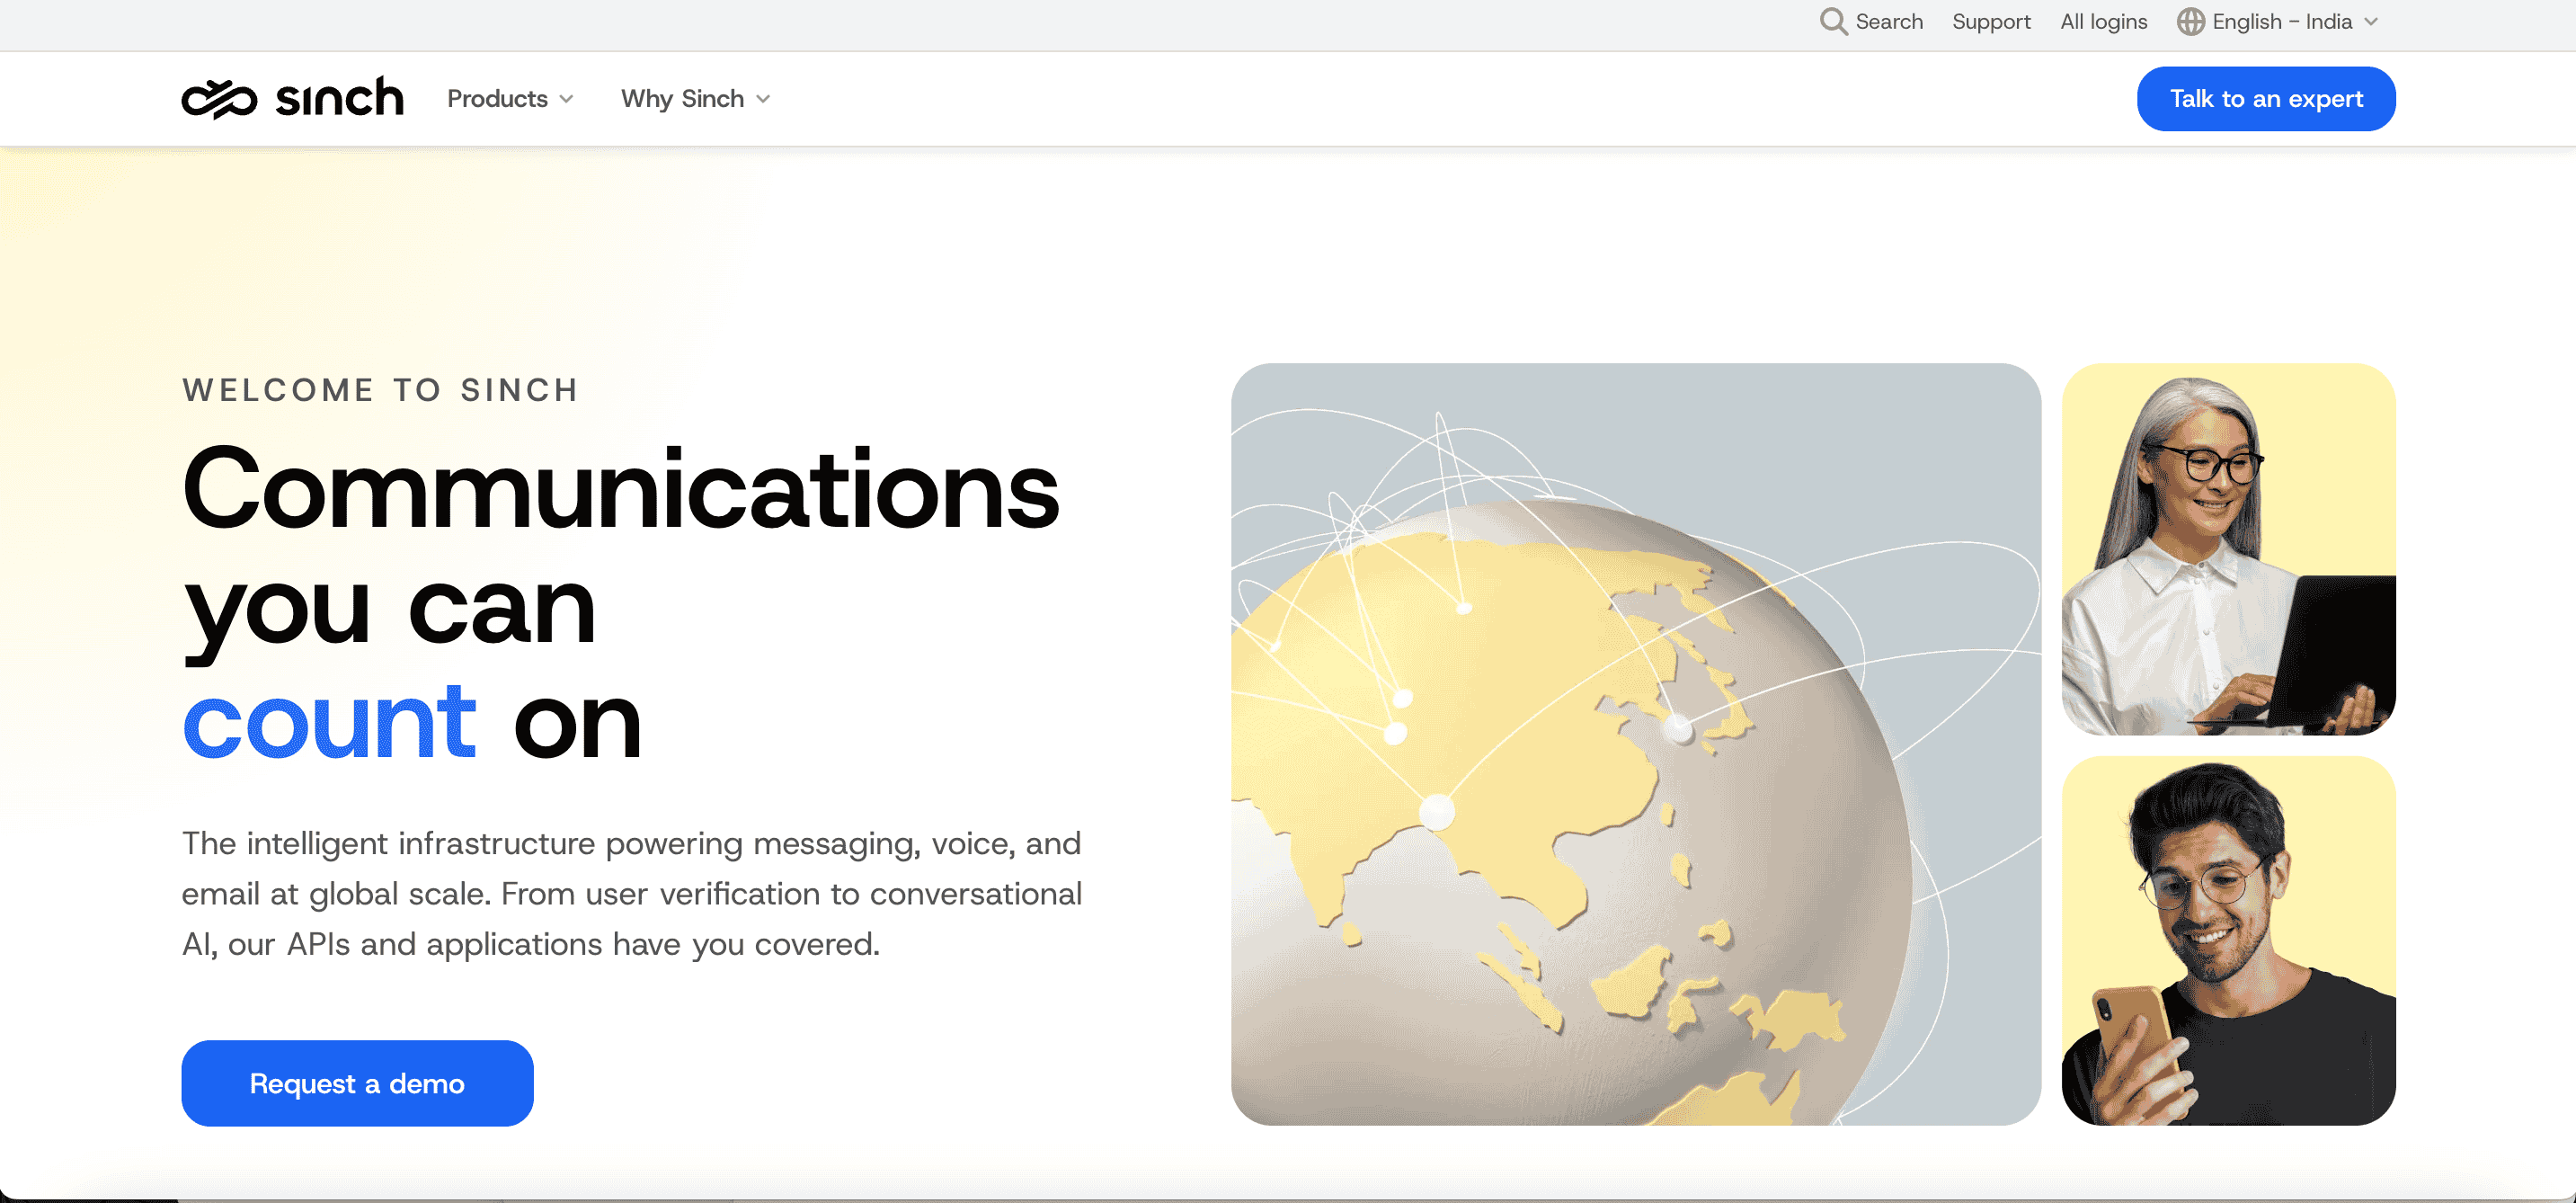This screenshot has height=1203, width=2576.
Task: Click the man with phone photo
Action: click(x=2228, y=940)
